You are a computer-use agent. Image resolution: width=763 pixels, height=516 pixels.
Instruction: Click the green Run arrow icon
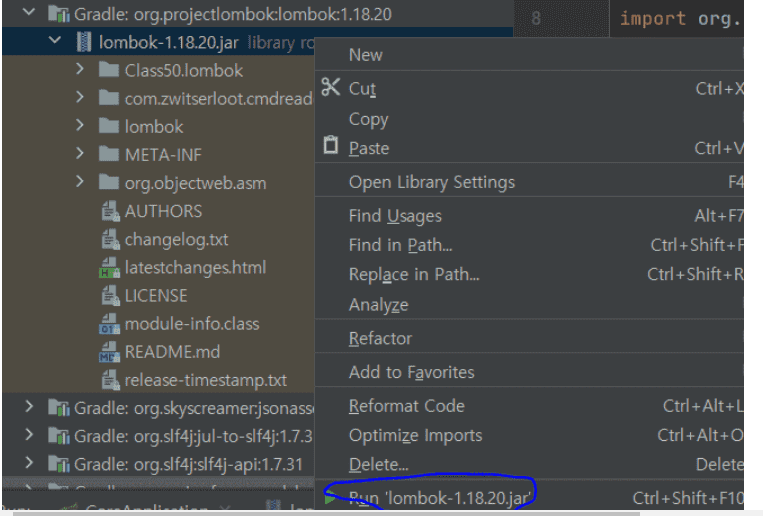point(330,498)
